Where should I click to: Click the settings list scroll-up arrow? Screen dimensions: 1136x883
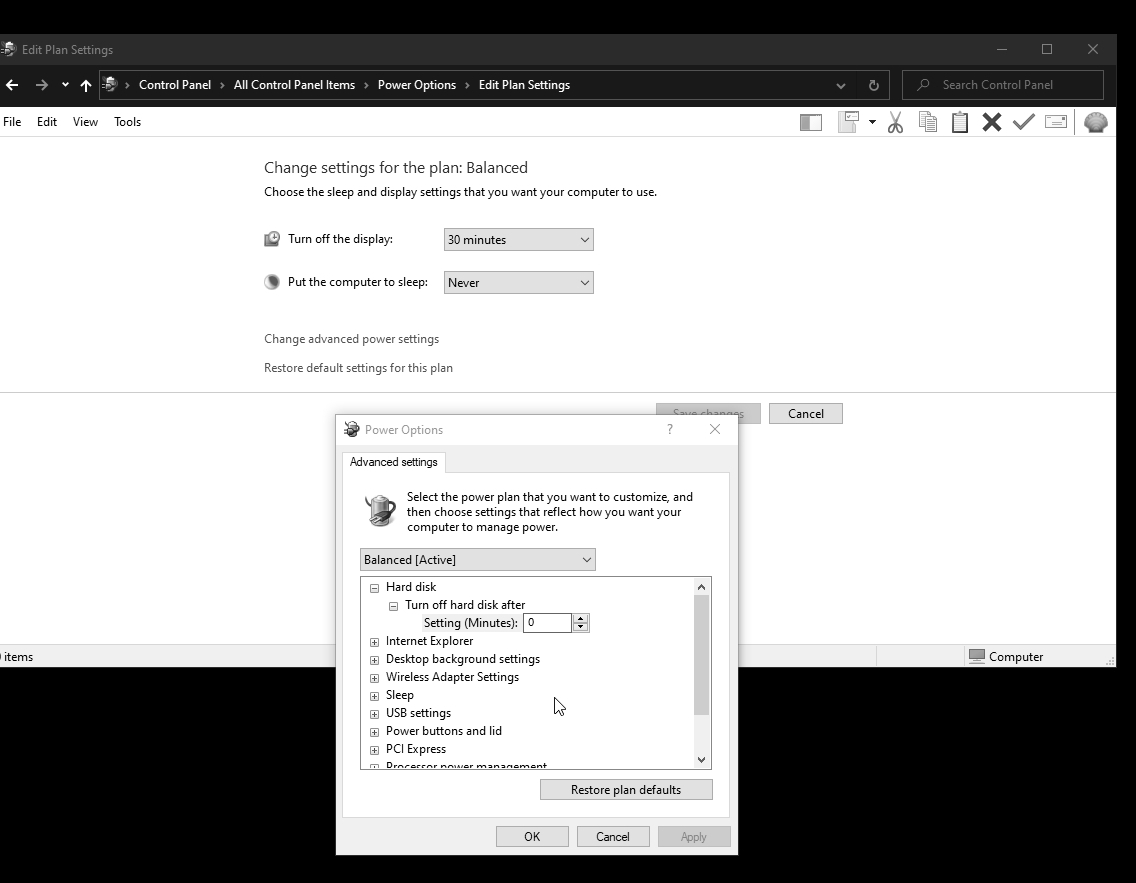tap(701, 587)
